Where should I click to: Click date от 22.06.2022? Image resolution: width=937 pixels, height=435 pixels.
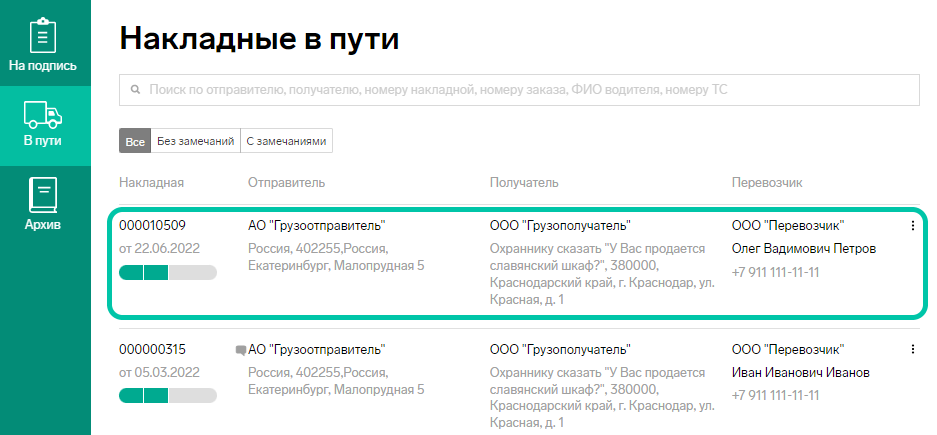160,249
